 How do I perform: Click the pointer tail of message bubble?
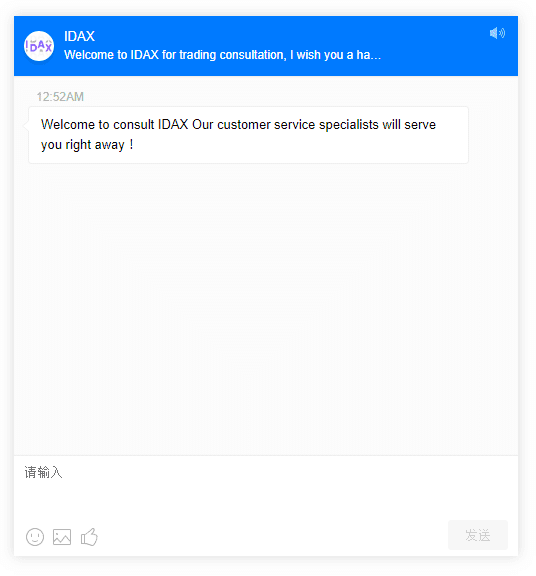pyautogui.click(x=26, y=126)
